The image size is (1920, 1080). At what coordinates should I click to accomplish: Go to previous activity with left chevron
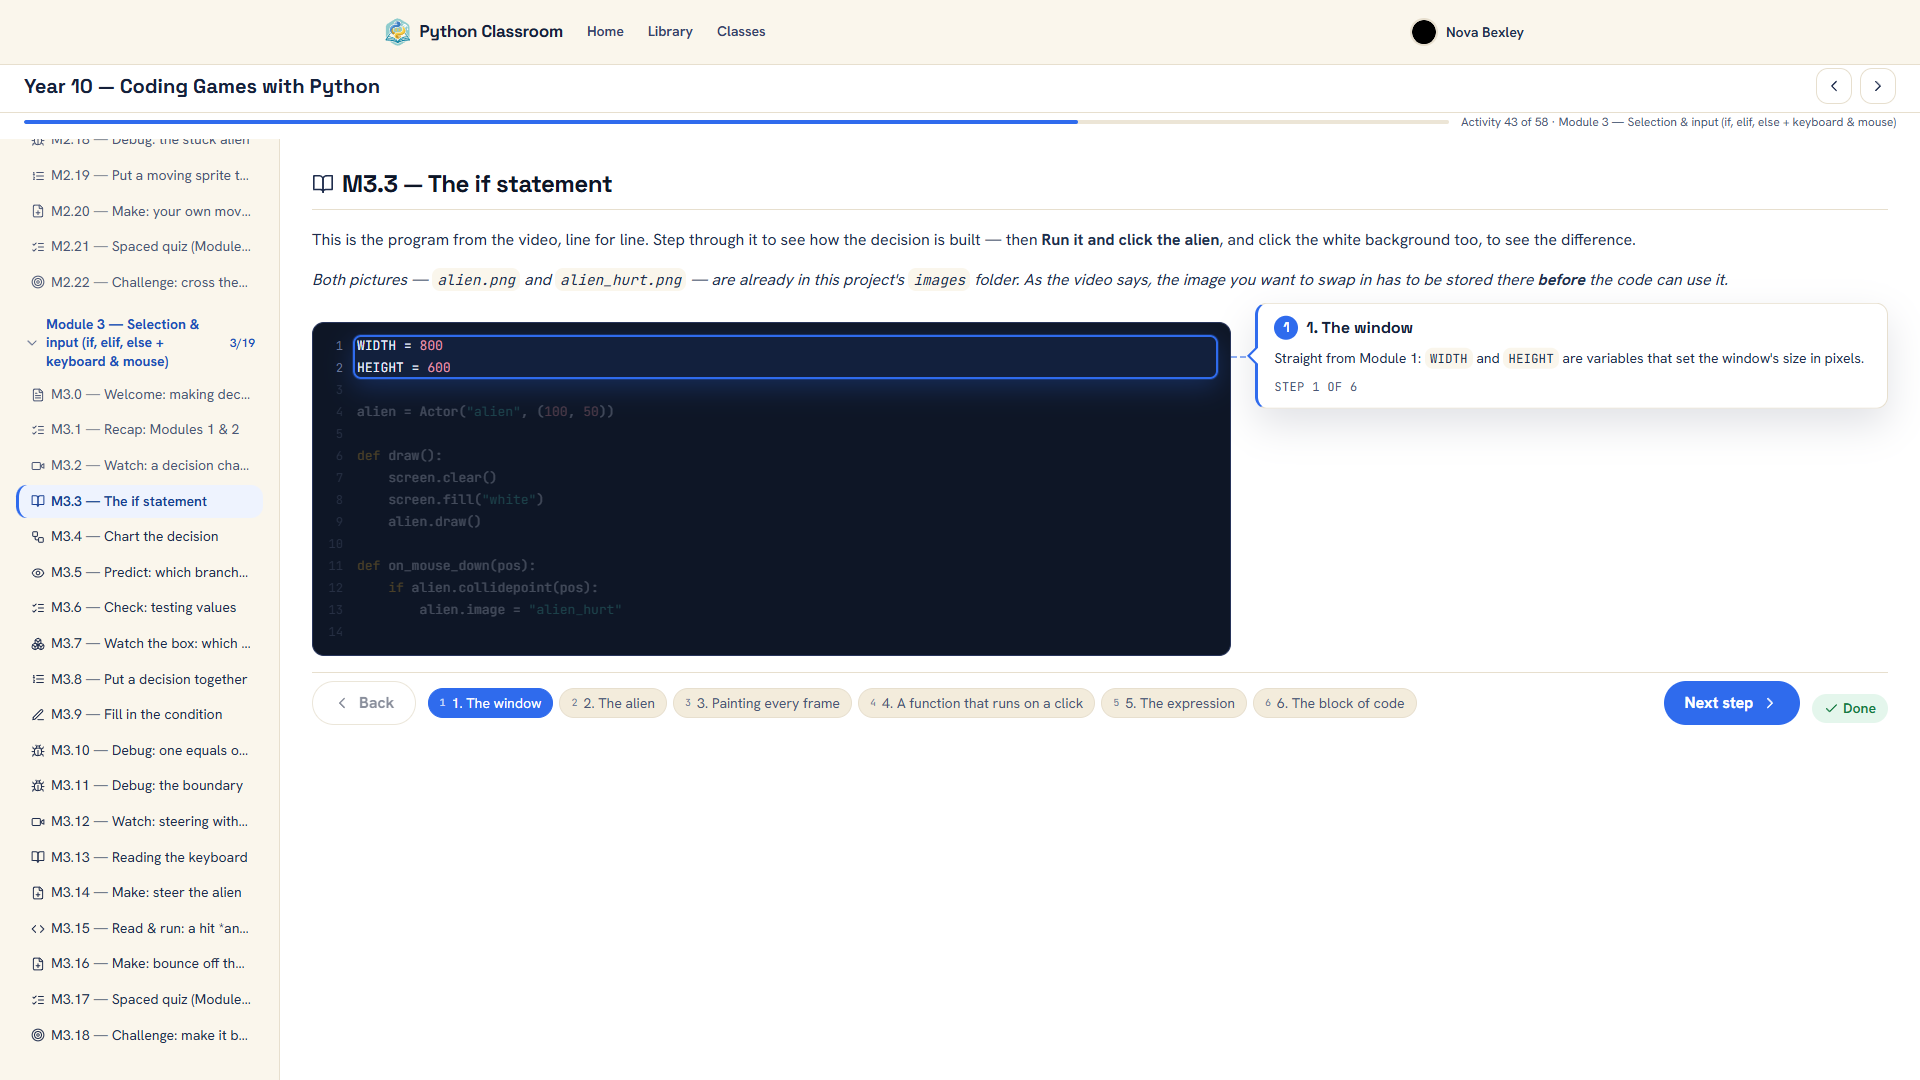(1834, 86)
